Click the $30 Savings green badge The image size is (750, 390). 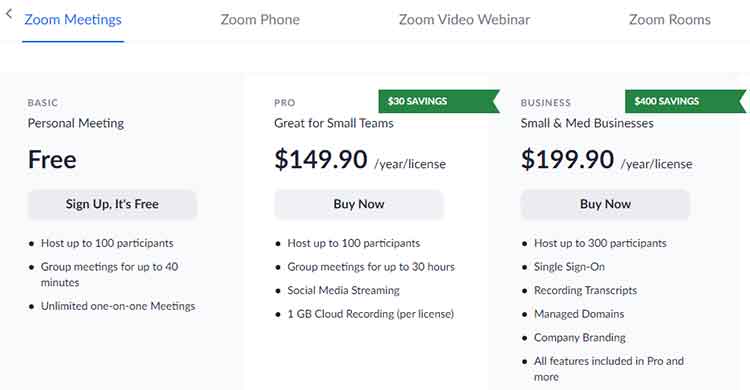coord(439,101)
